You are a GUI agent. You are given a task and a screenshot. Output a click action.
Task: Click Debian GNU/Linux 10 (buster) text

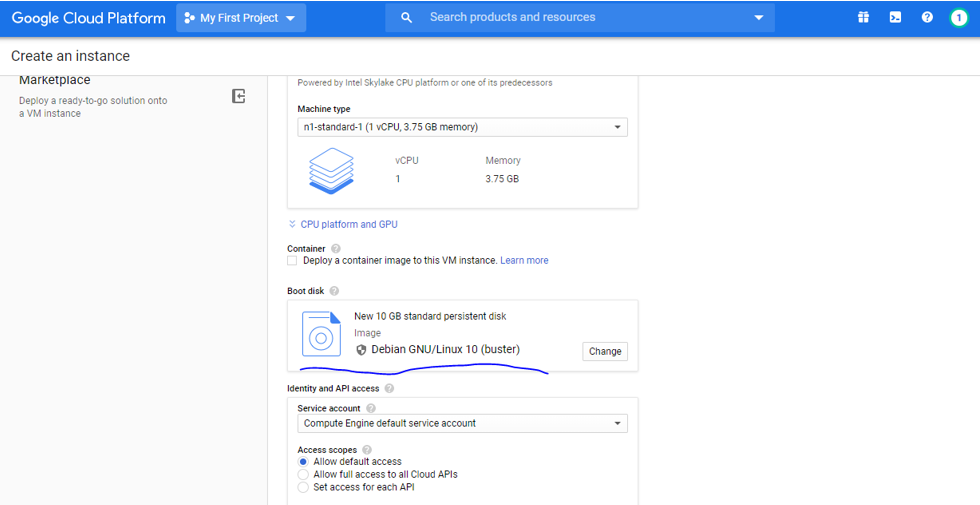coord(446,349)
